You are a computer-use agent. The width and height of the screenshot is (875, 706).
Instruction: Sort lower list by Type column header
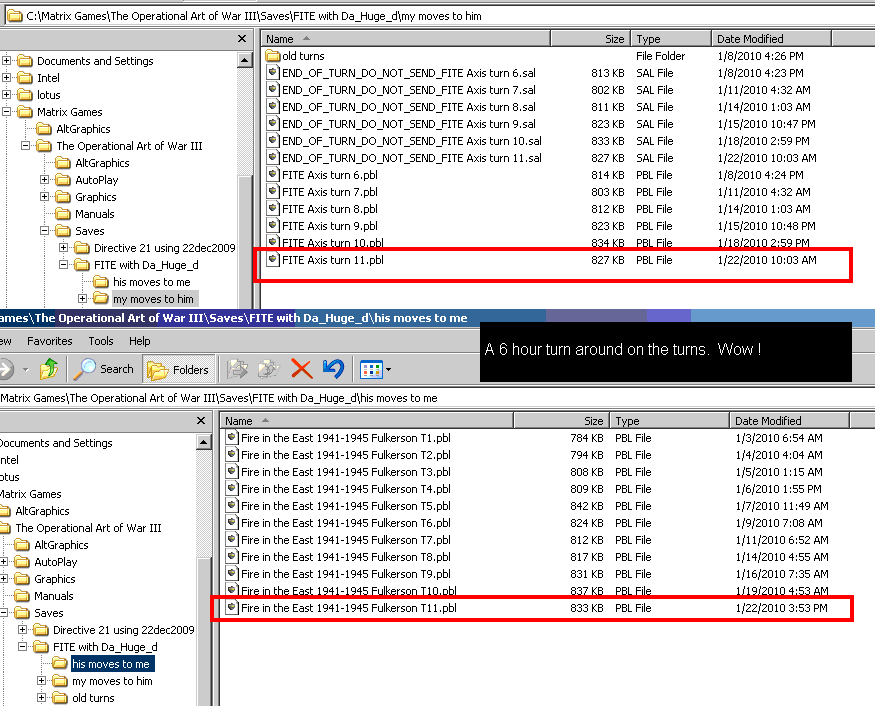(x=670, y=421)
